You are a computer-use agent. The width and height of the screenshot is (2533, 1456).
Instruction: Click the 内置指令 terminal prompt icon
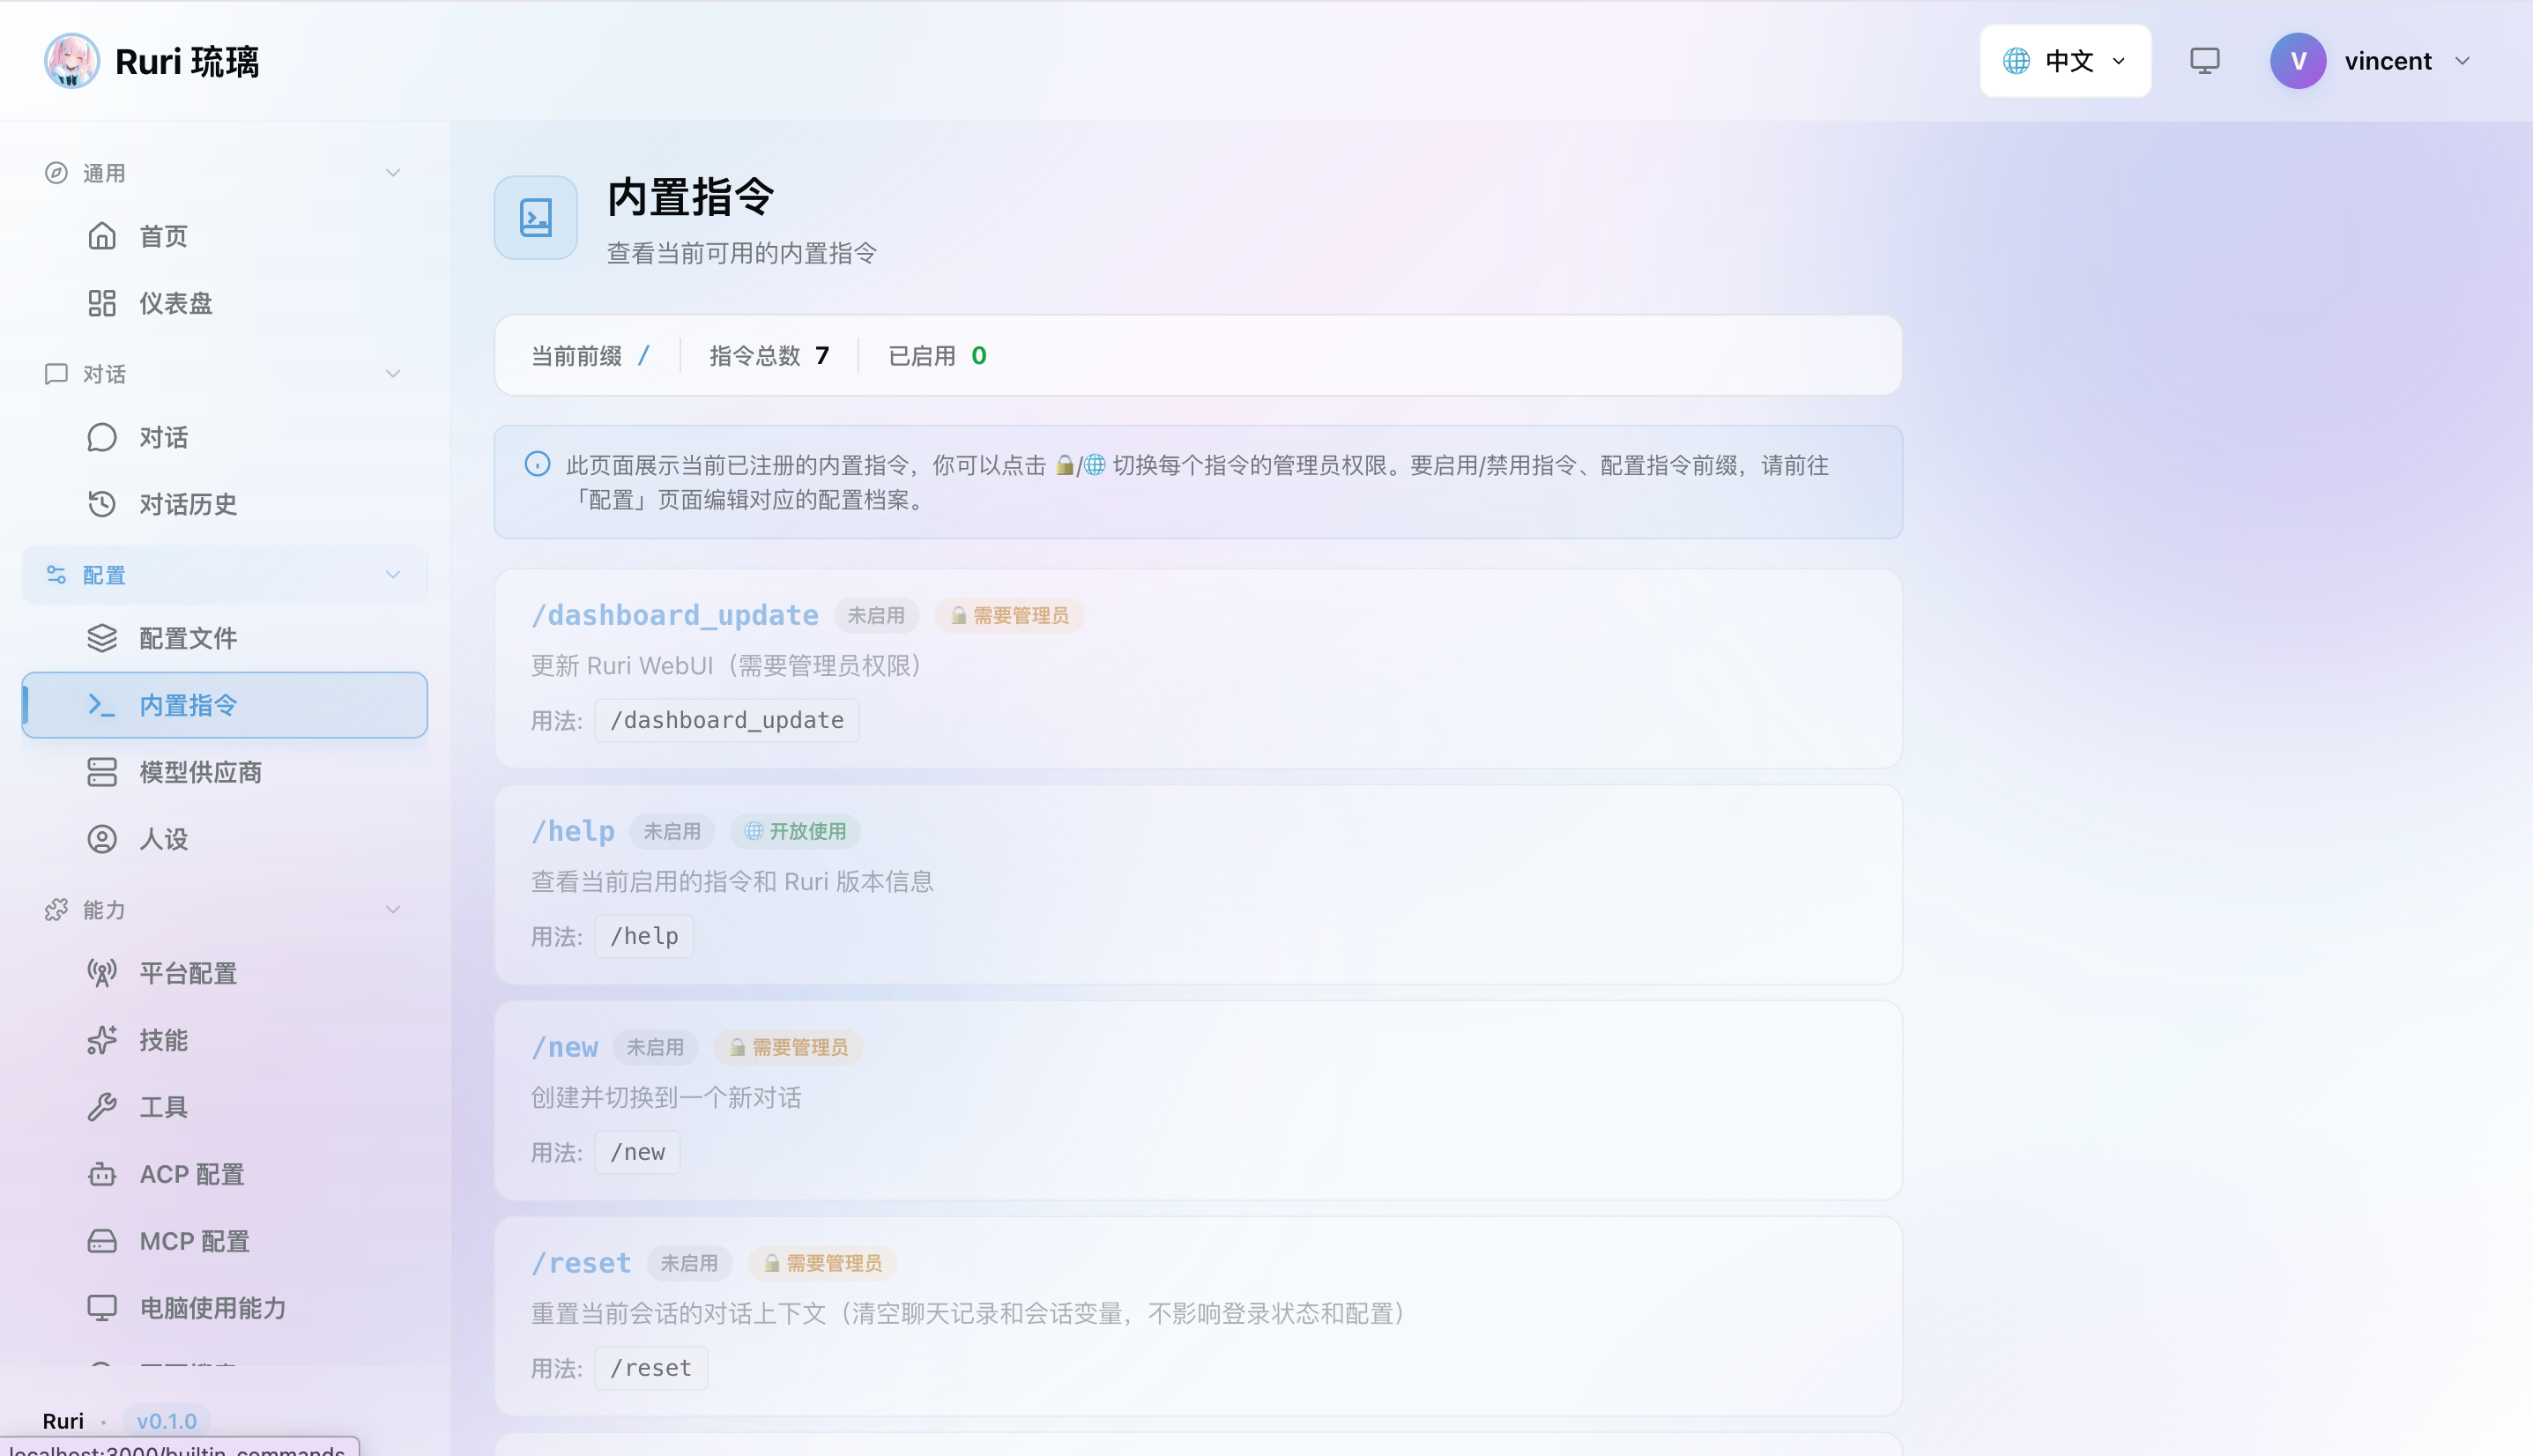tap(102, 705)
